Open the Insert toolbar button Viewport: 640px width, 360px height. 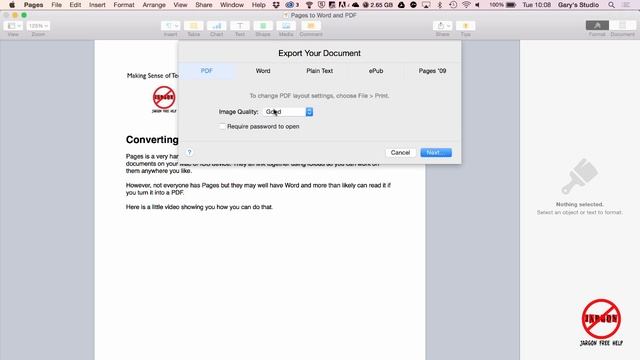pos(171,26)
